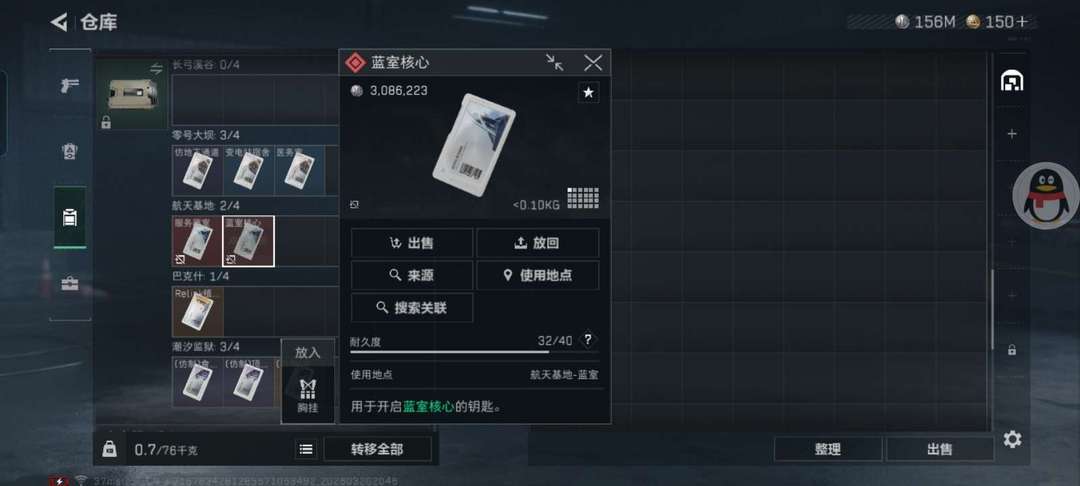Open the toolbox category in left sidebar
Image resolution: width=1080 pixels, height=486 pixels.
click(70, 284)
